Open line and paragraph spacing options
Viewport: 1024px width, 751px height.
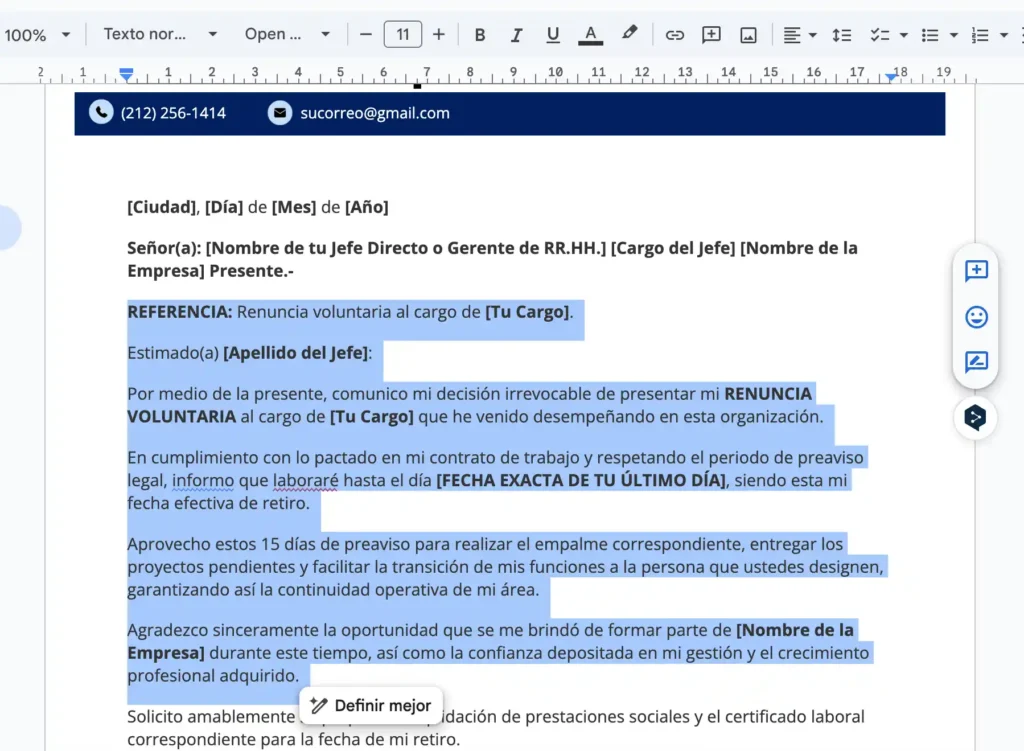[842, 35]
